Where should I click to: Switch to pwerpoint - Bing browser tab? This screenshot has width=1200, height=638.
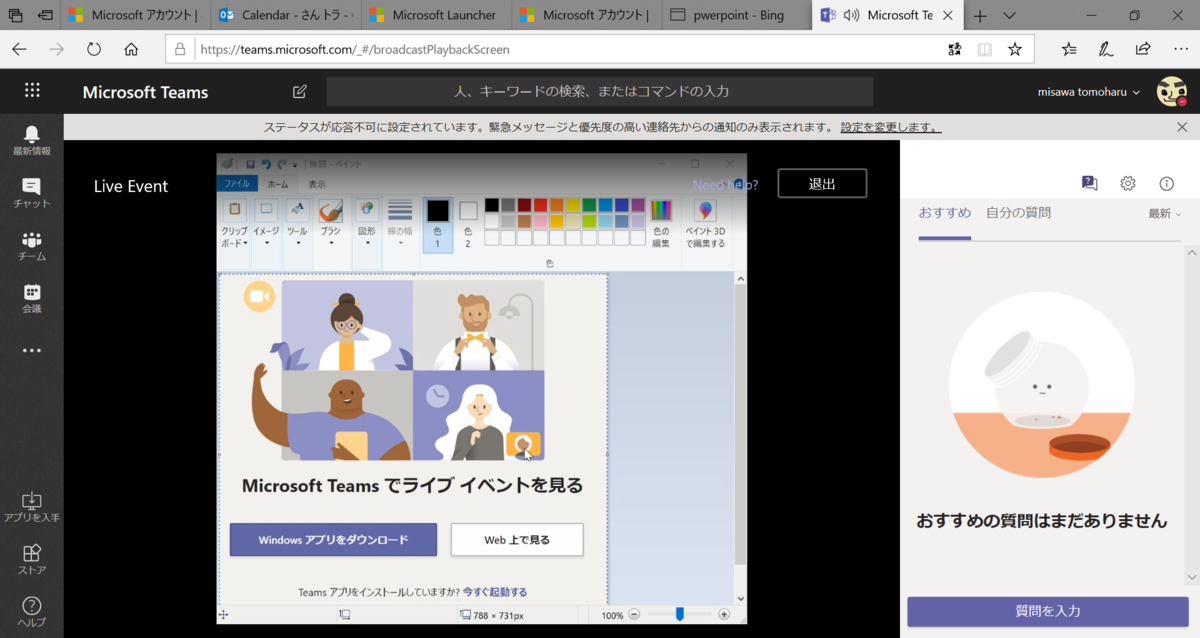pyautogui.click(x=735, y=15)
